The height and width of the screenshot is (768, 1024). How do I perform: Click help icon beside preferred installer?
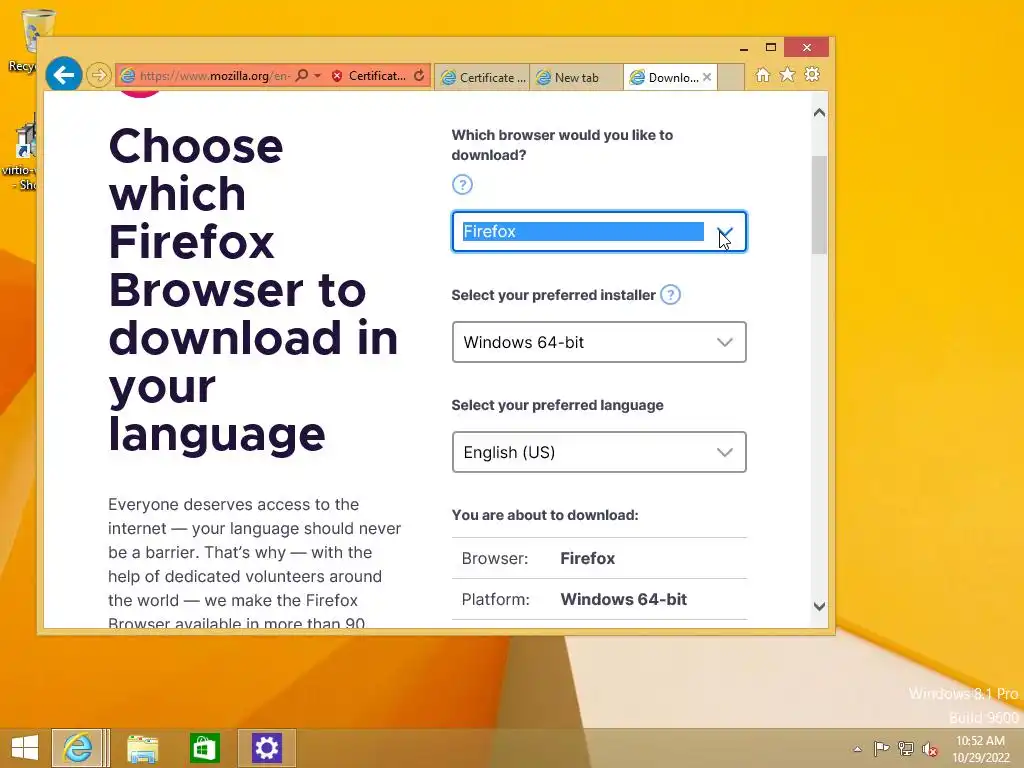[x=670, y=295]
